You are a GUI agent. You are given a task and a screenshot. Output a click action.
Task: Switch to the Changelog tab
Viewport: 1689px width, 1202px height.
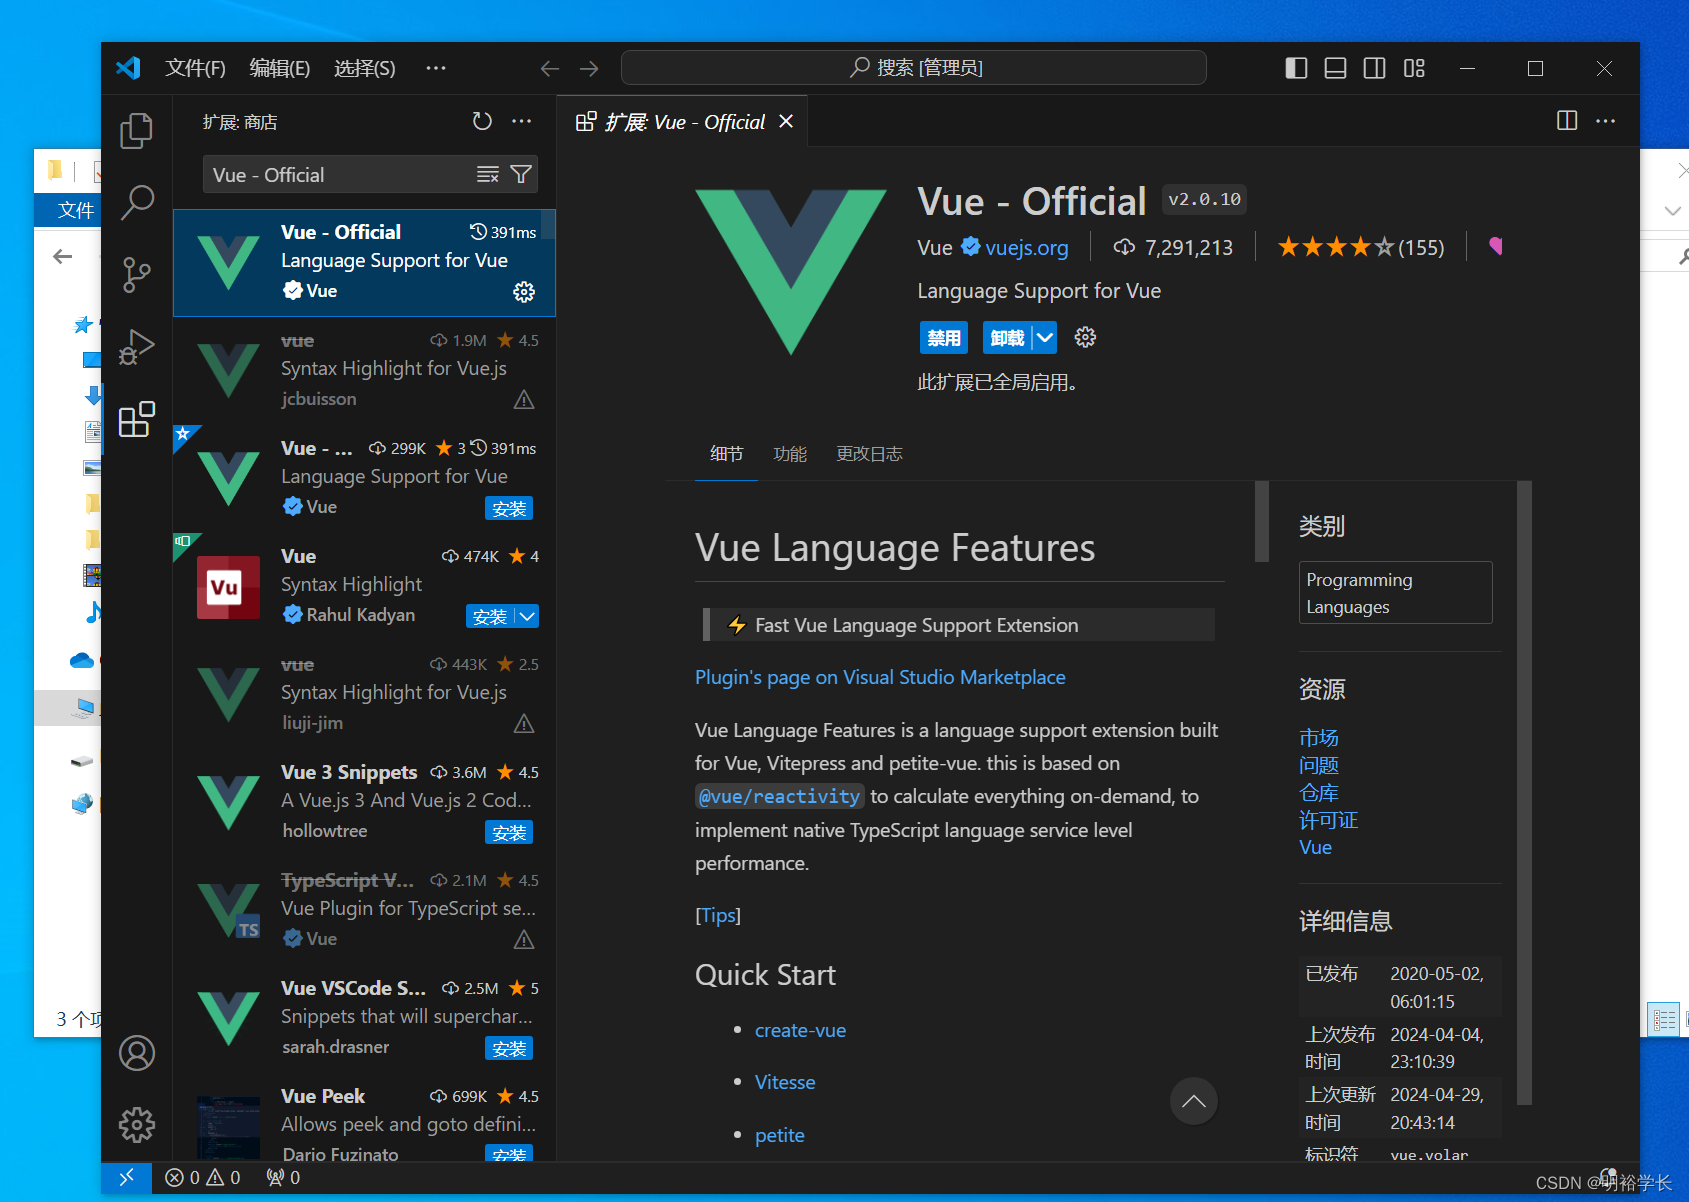click(869, 454)
